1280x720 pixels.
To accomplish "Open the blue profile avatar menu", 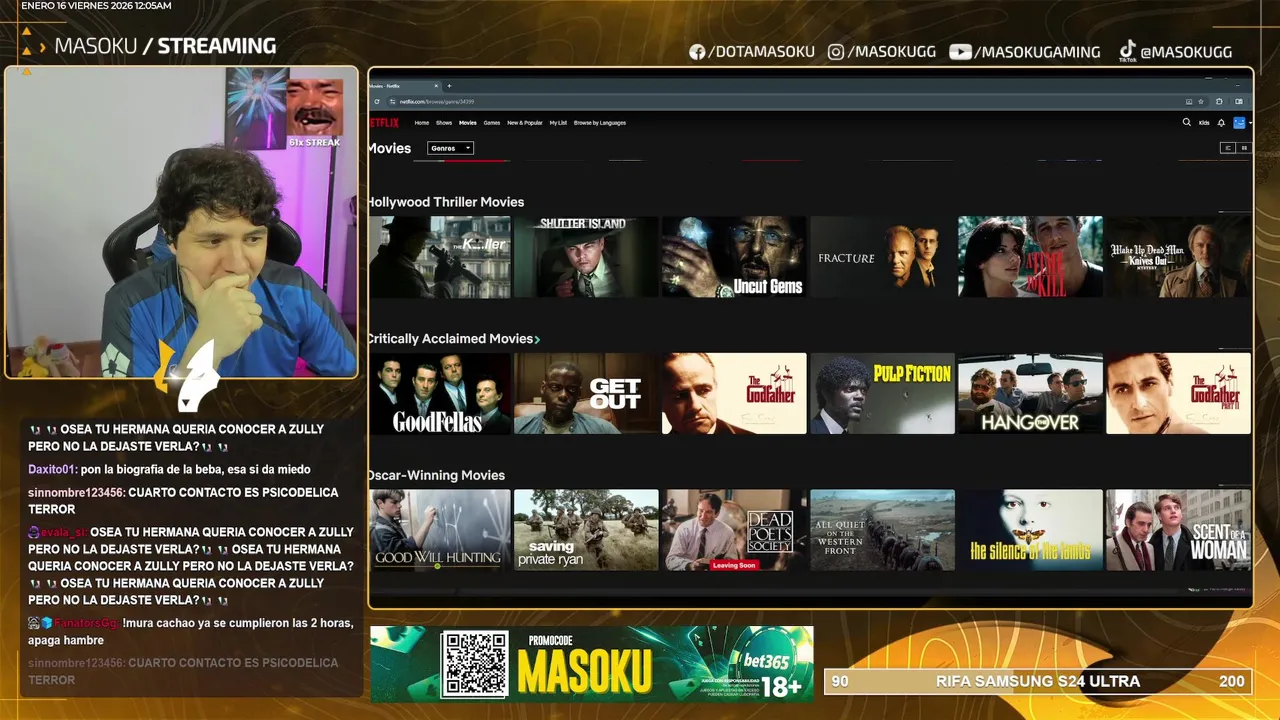I will click(1239, 123).
